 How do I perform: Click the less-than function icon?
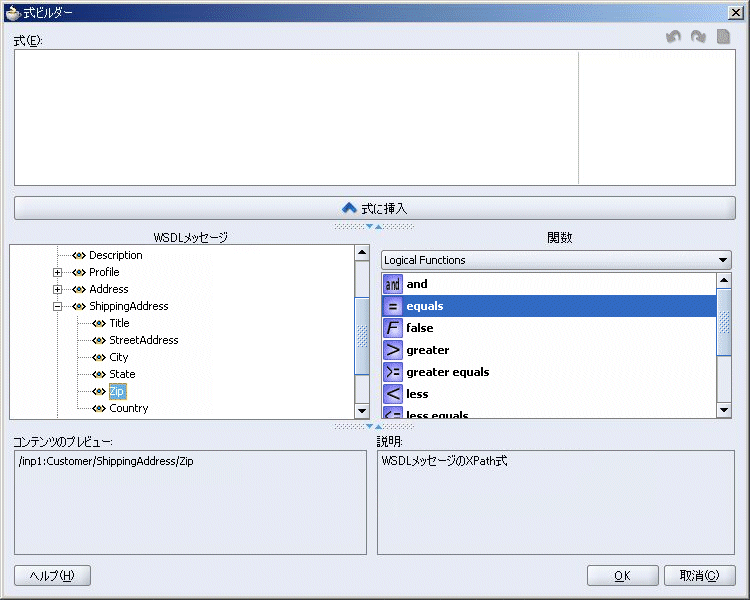coord(393,394)
